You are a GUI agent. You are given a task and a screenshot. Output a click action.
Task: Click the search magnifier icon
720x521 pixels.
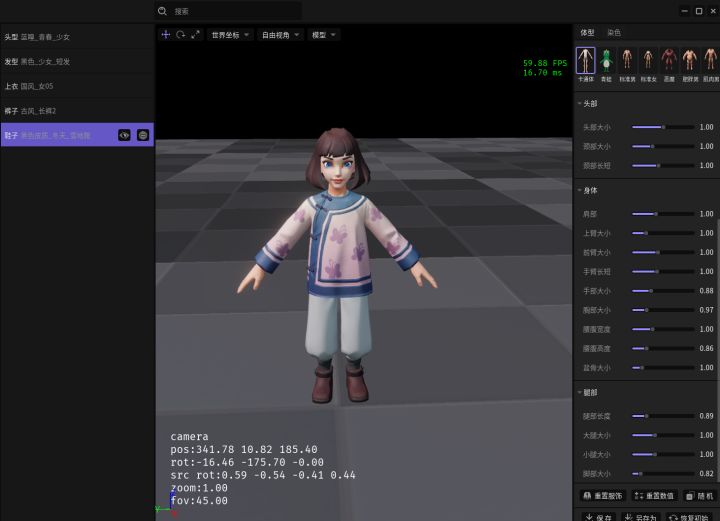162,11
